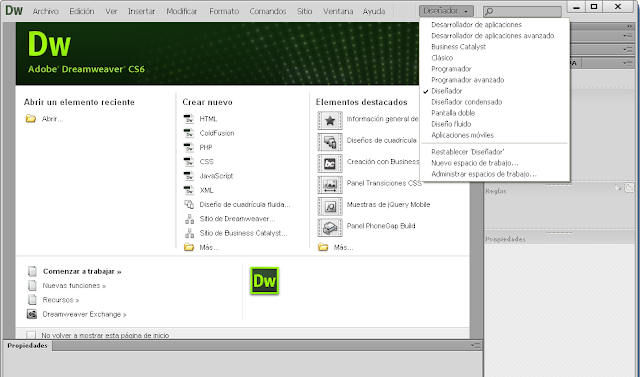This screenshot has height=377, width=640.
Task: Click the XML file icon
Action: click(189, 190)
